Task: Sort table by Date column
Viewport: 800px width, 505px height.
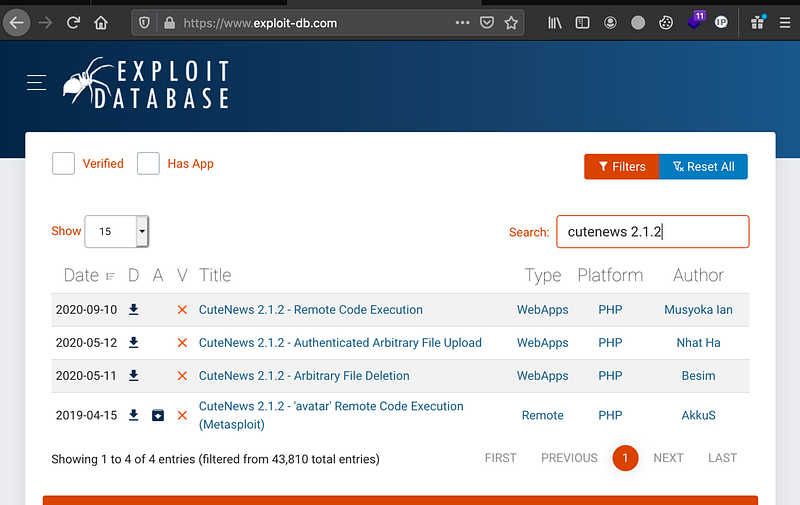Action: point(89,275)
